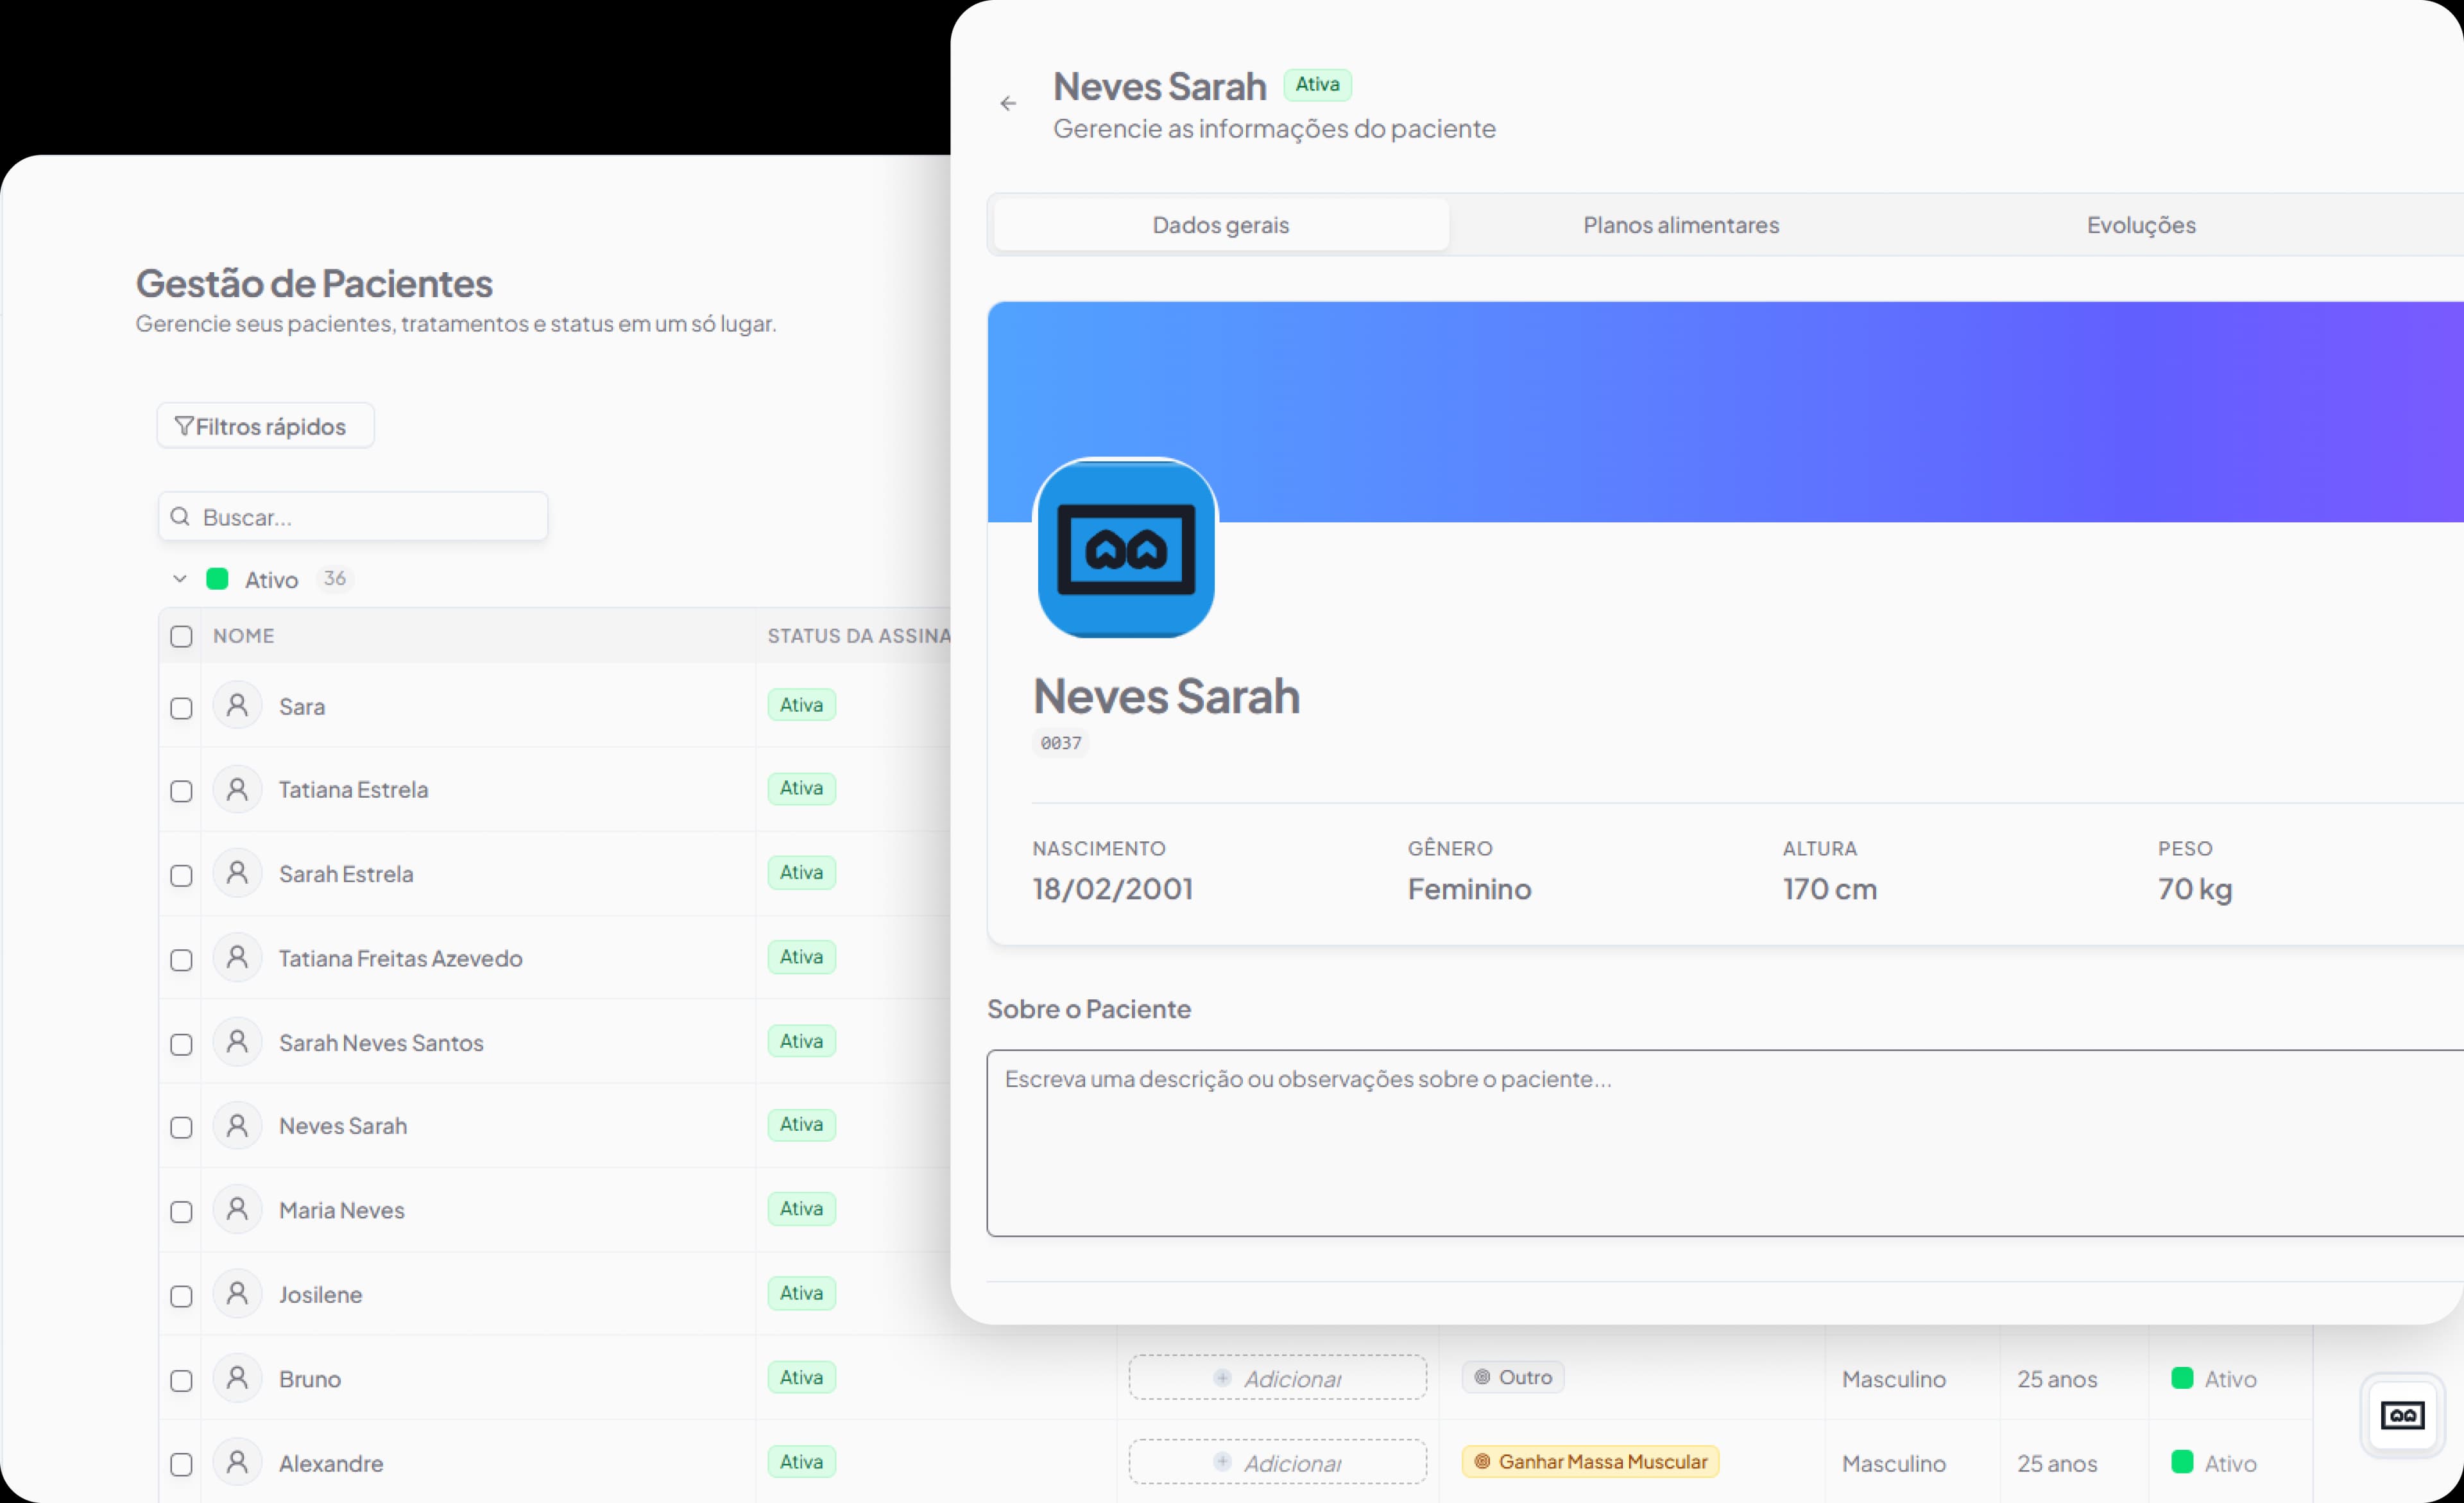Click the green status square in Alexandre's row
Screen dimensions: 2464x1503
[x=2182, y=1462]
